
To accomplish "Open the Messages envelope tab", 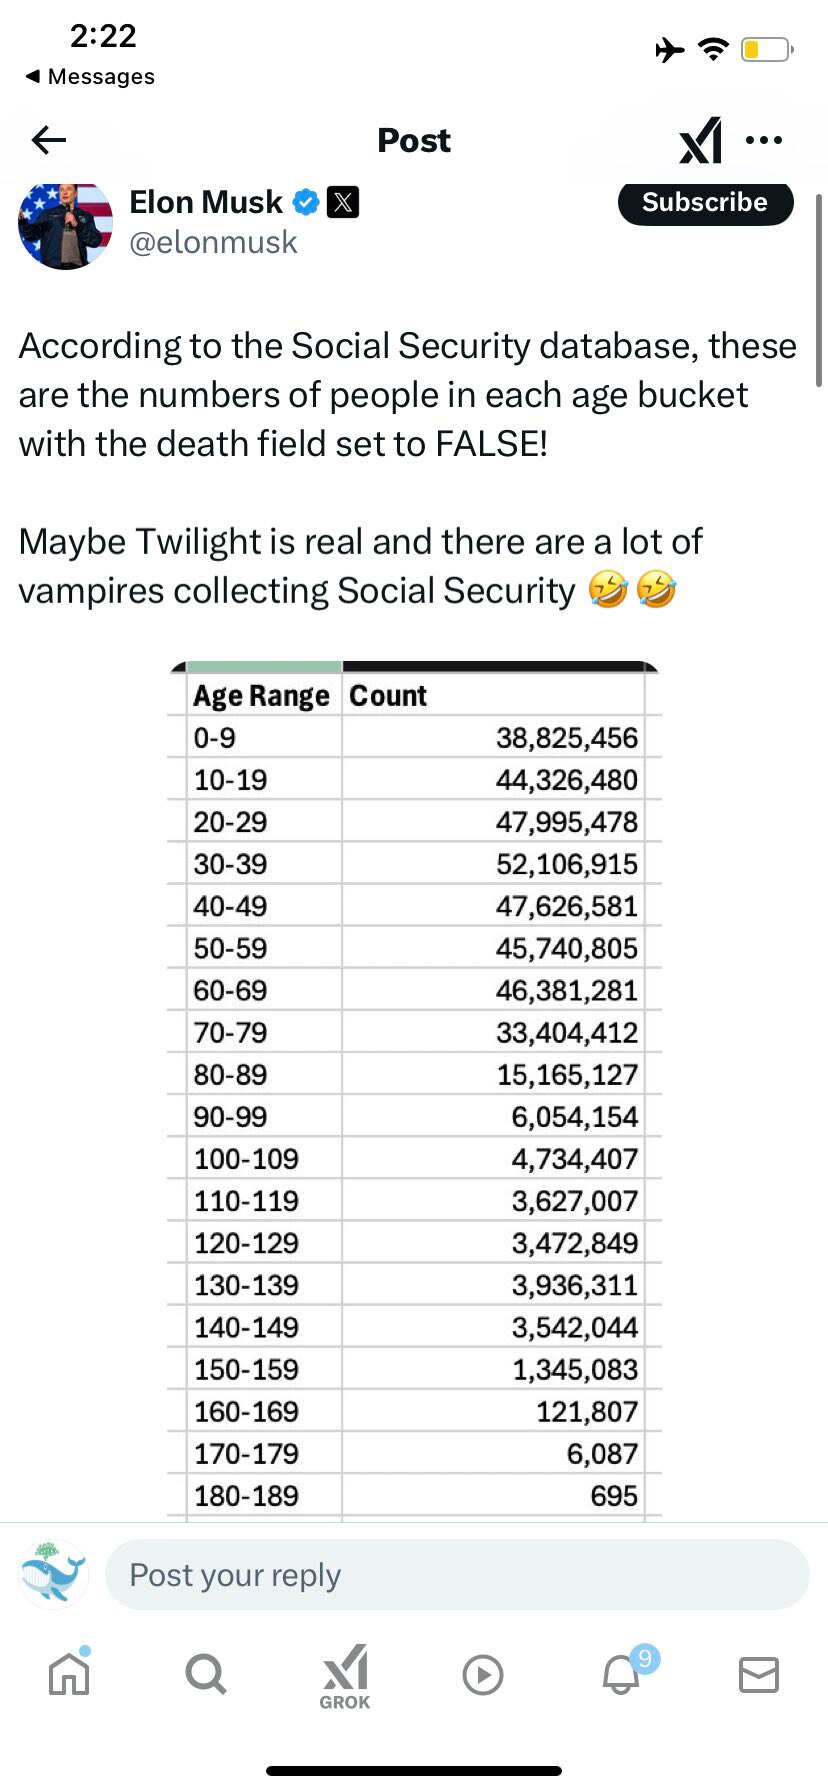I will (x=758, y=1674).
